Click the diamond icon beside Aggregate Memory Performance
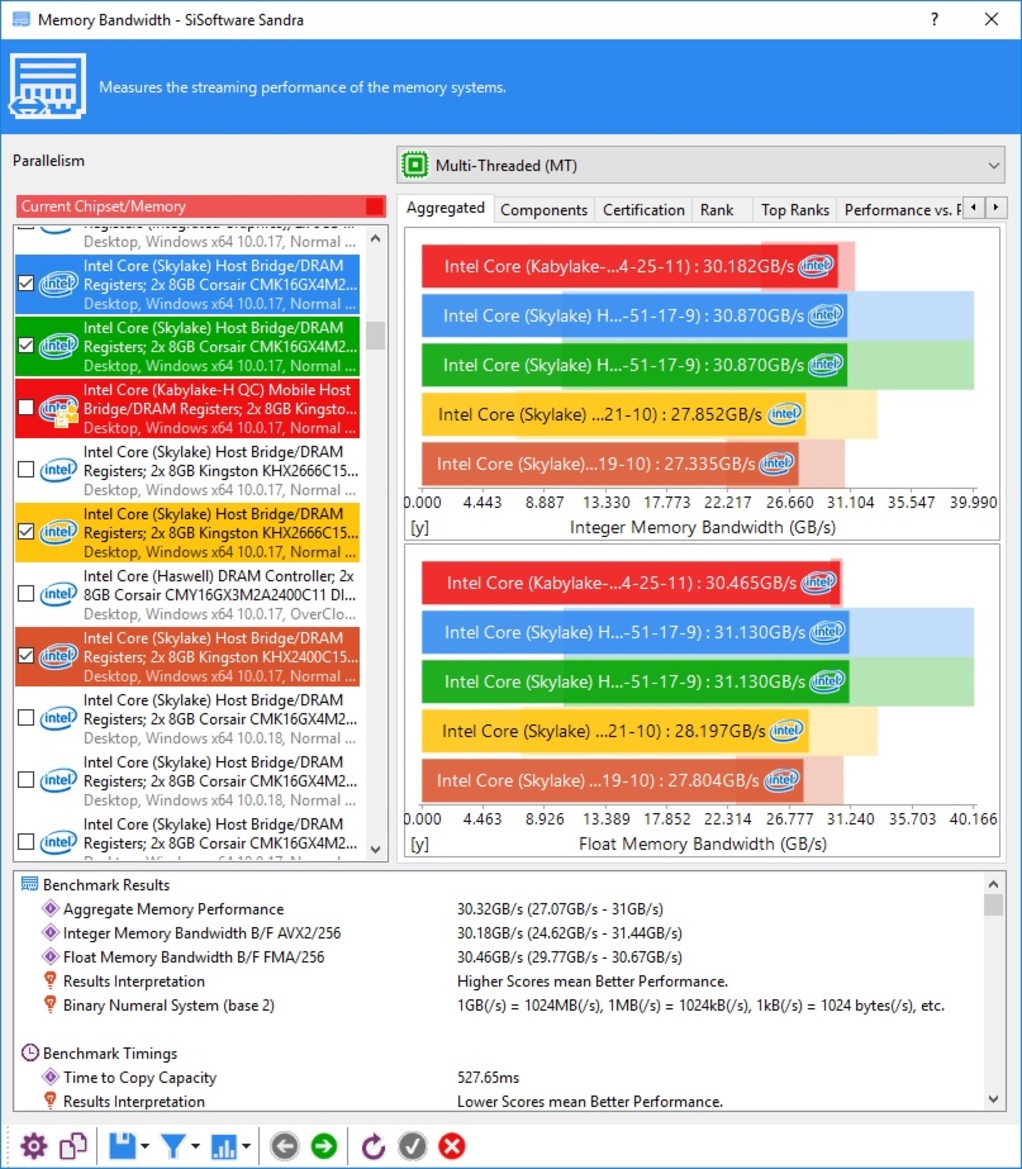This screenshot has width=1022, height=1169. pyautogui.click(x=50, y=908)
